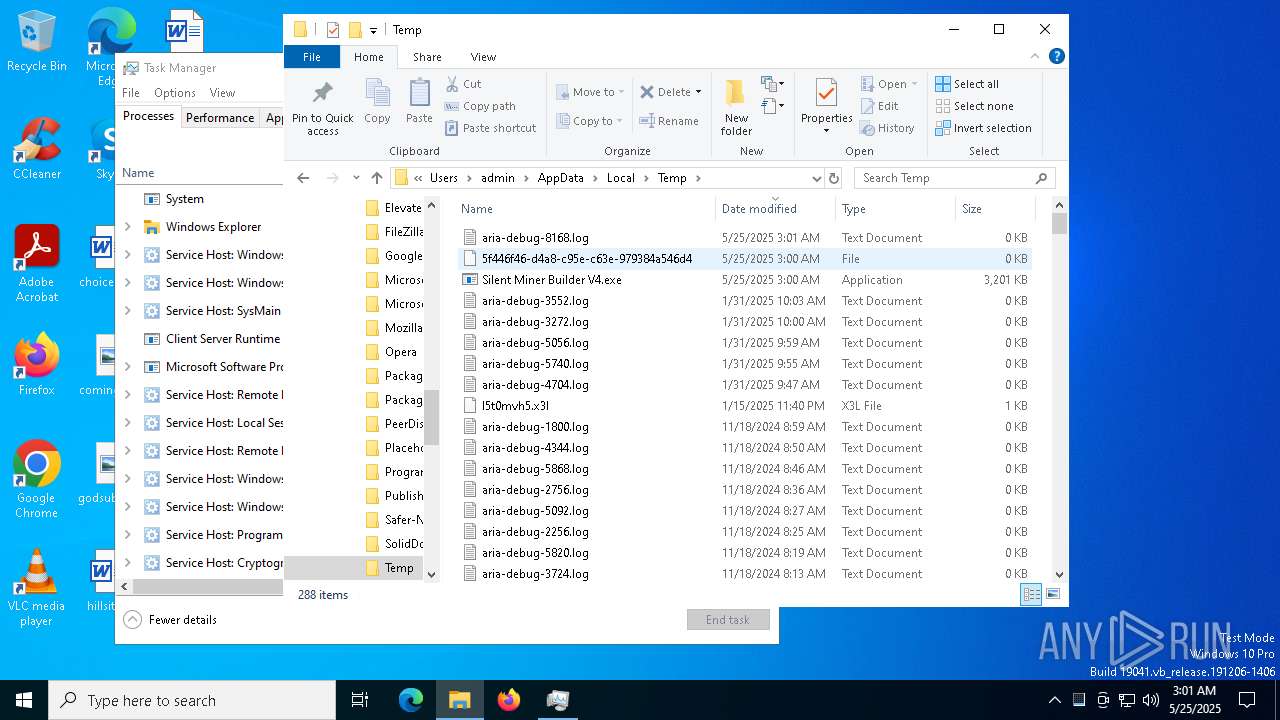Click Pin to Quick access icon

coord(322,108)
